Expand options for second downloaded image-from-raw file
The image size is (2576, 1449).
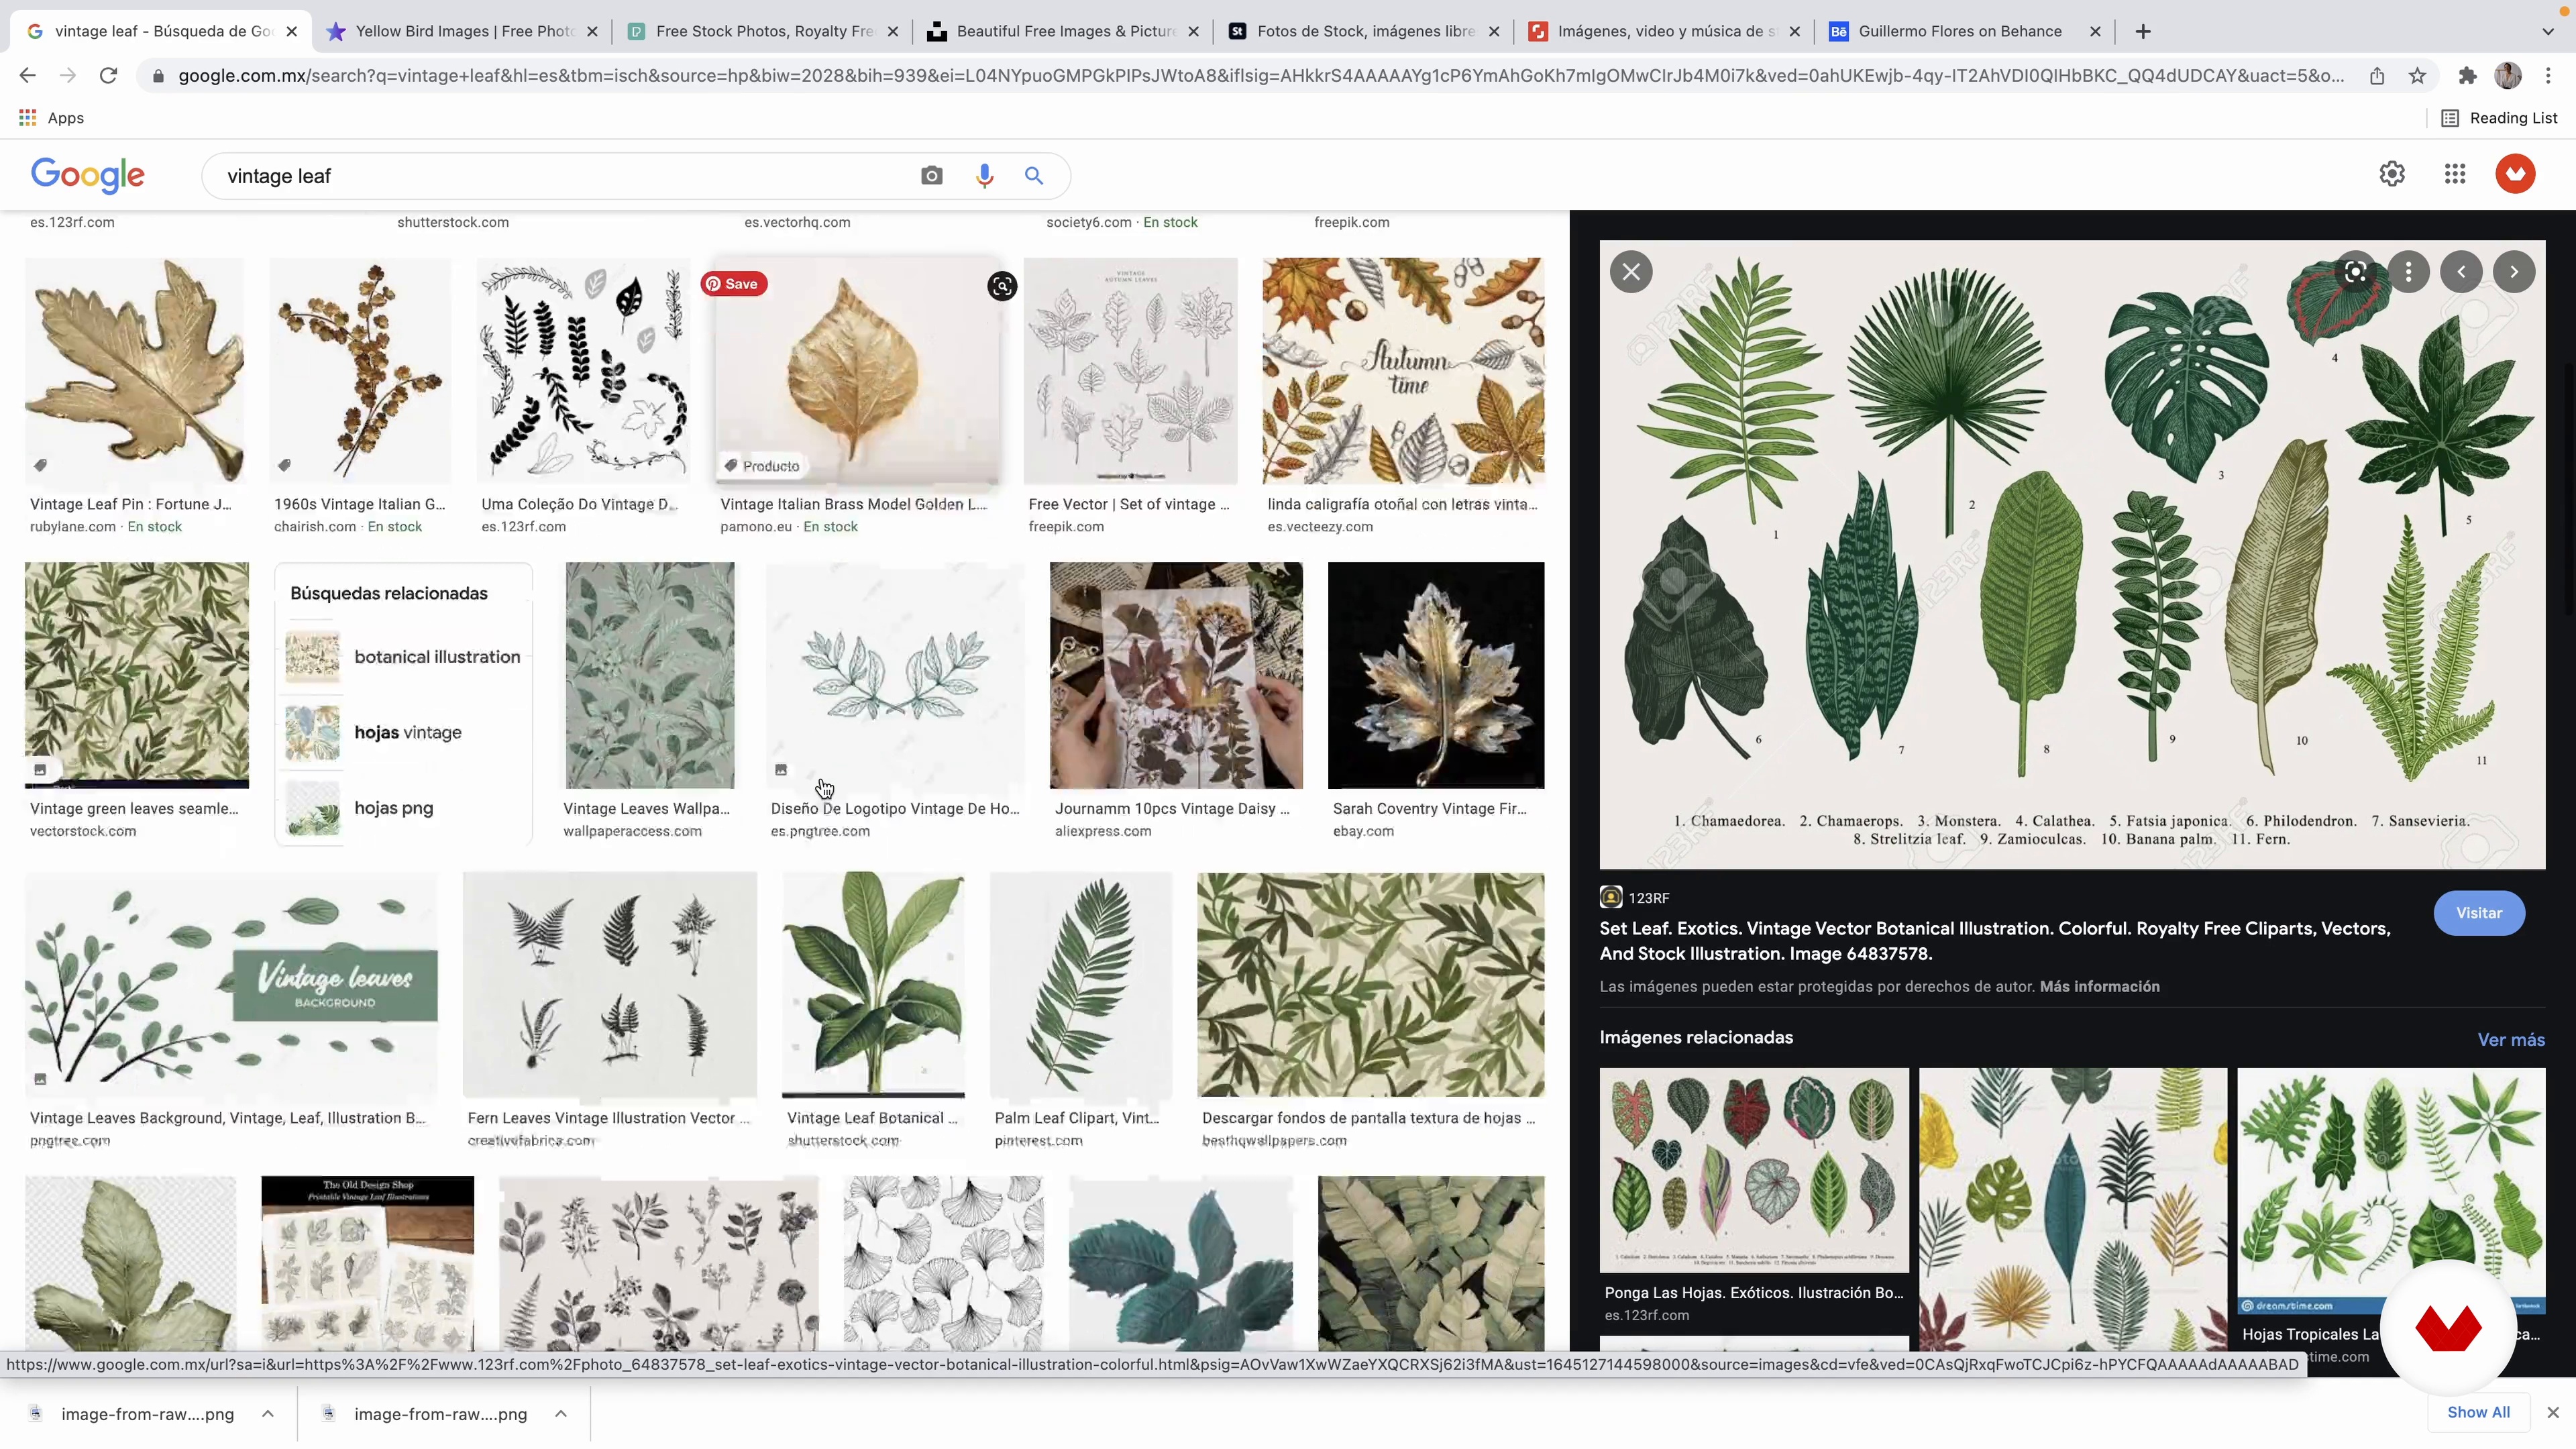[x=561, y=1413]
